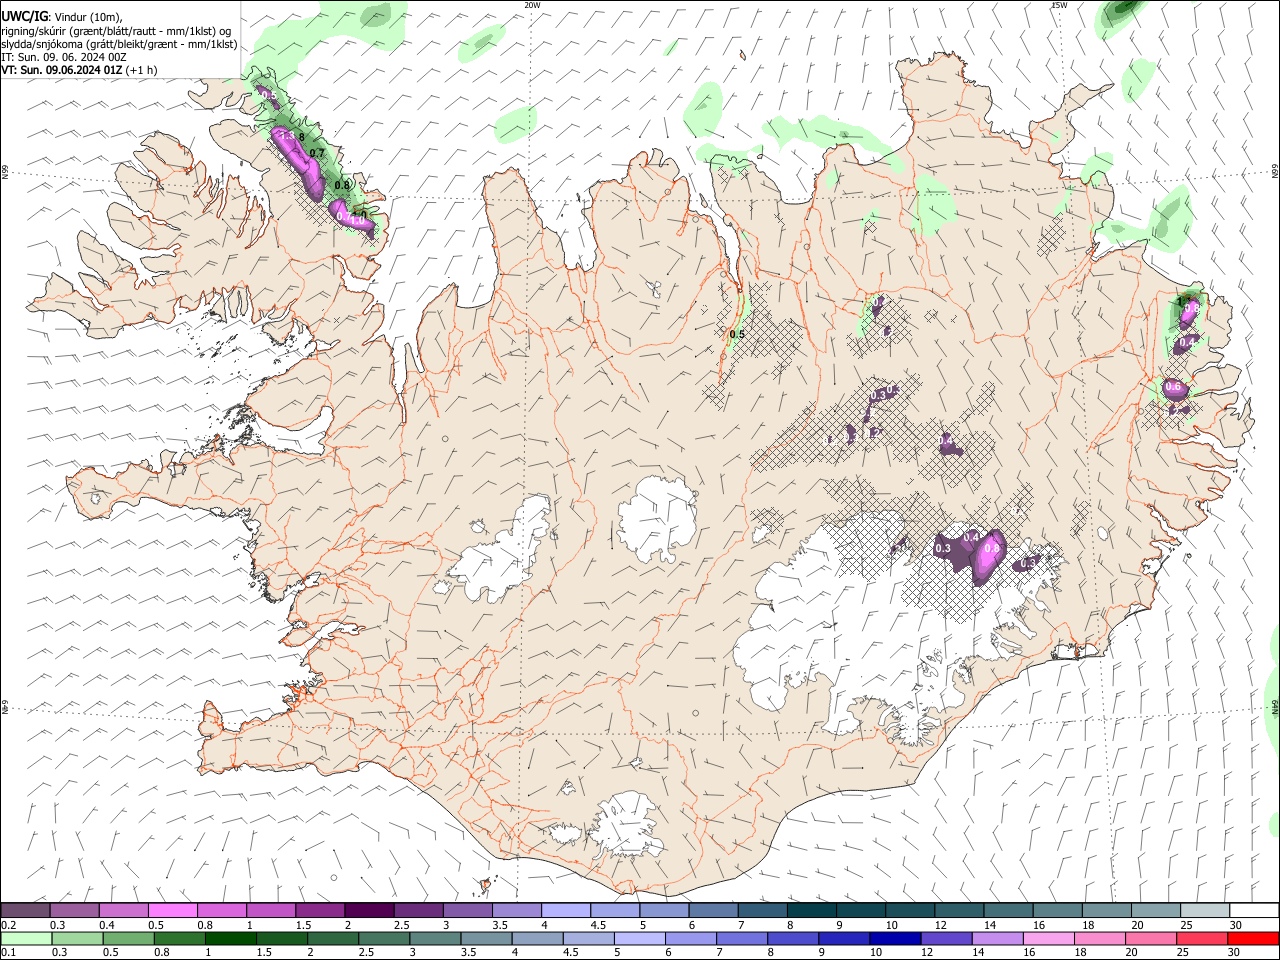Select the black '0.5' value near the northern fjord
The image size is (1280, 960).
(x=737, y=334)
